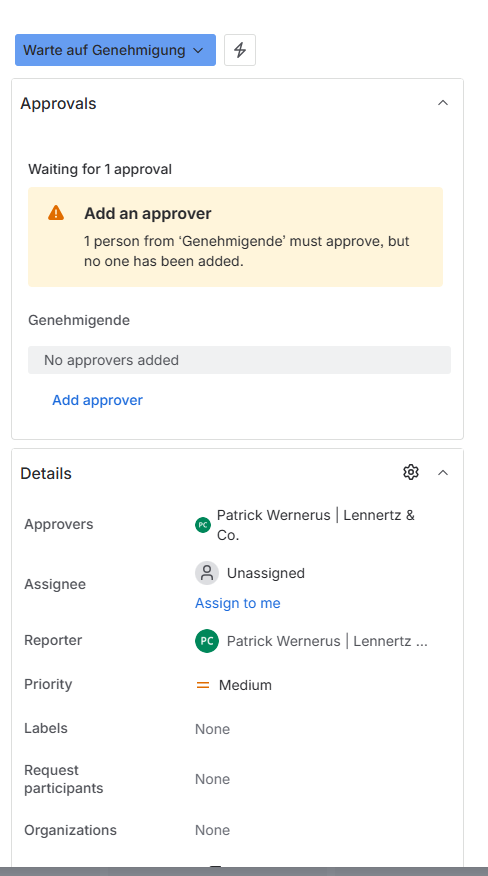Click the orange warning triangle icon
The height and width of the screenshot is (876, 488).
click(56, 213)
